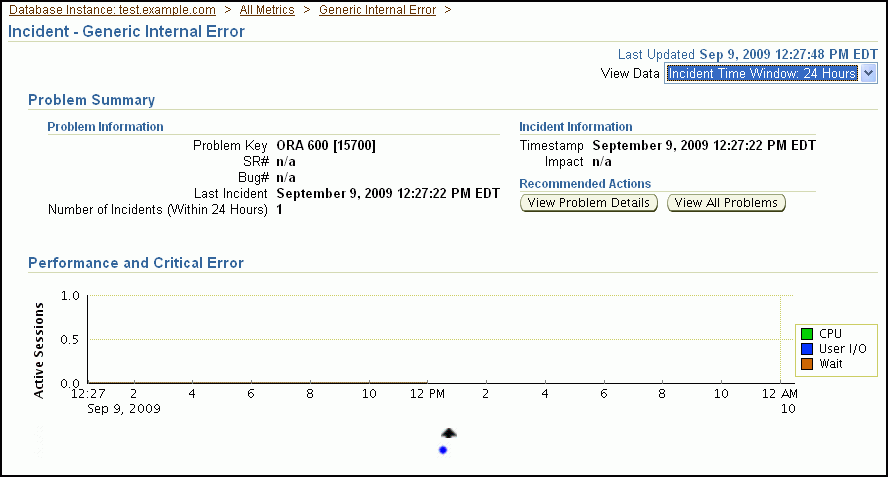
Task: Select the Last Incident date value
Action: (x=388, y=193)
